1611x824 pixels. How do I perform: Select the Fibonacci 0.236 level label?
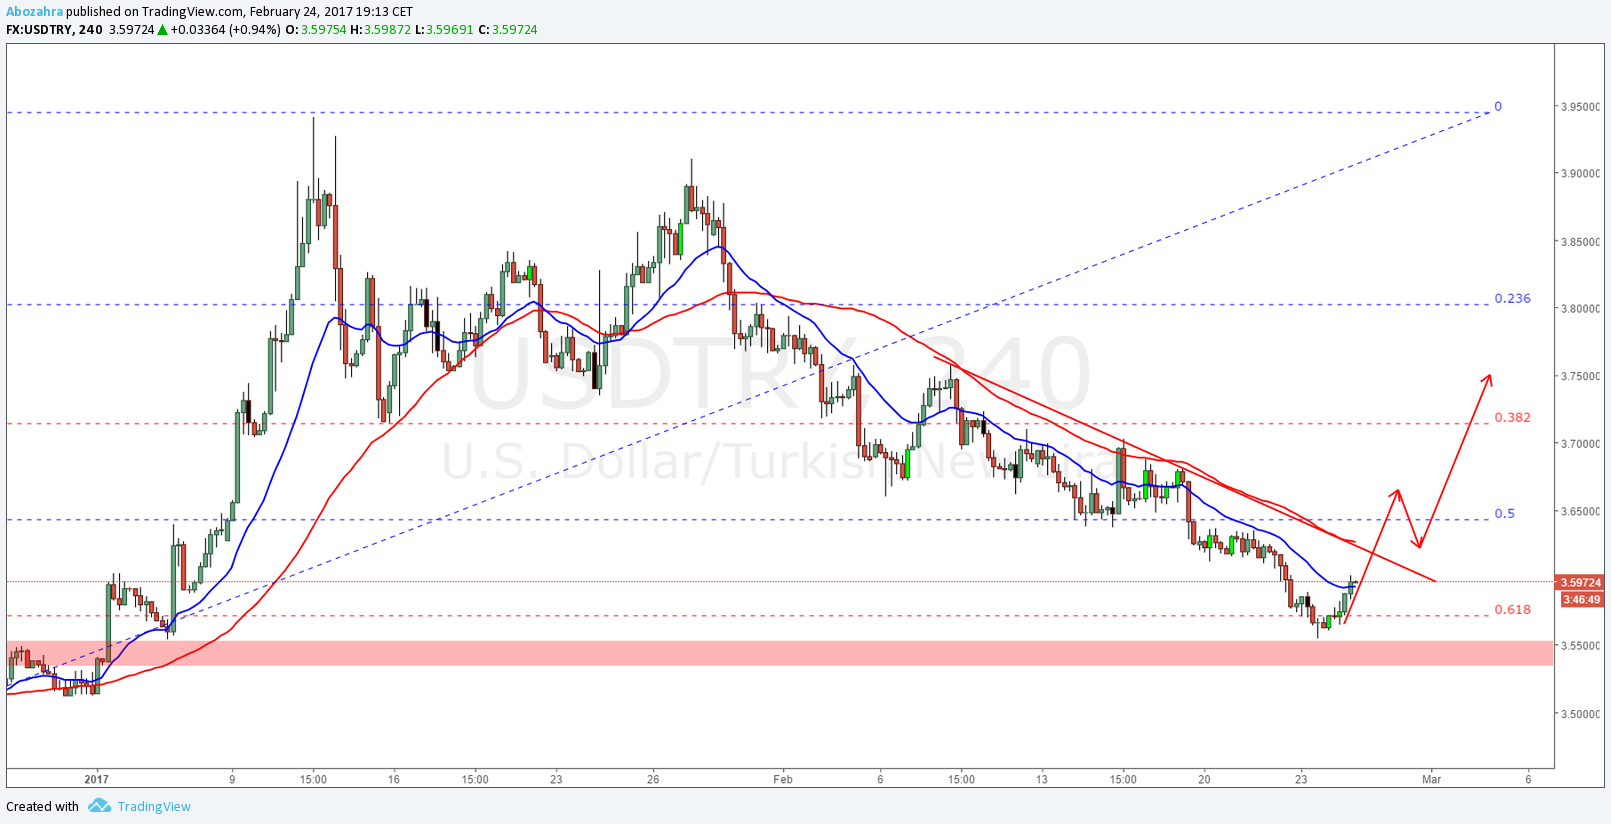click(x=1512, y=298)
